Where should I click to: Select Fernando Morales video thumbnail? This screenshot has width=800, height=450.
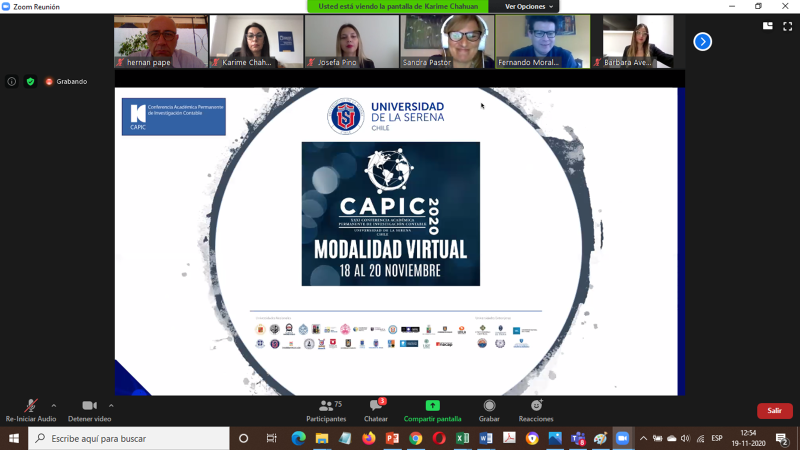tap(542, 41)
